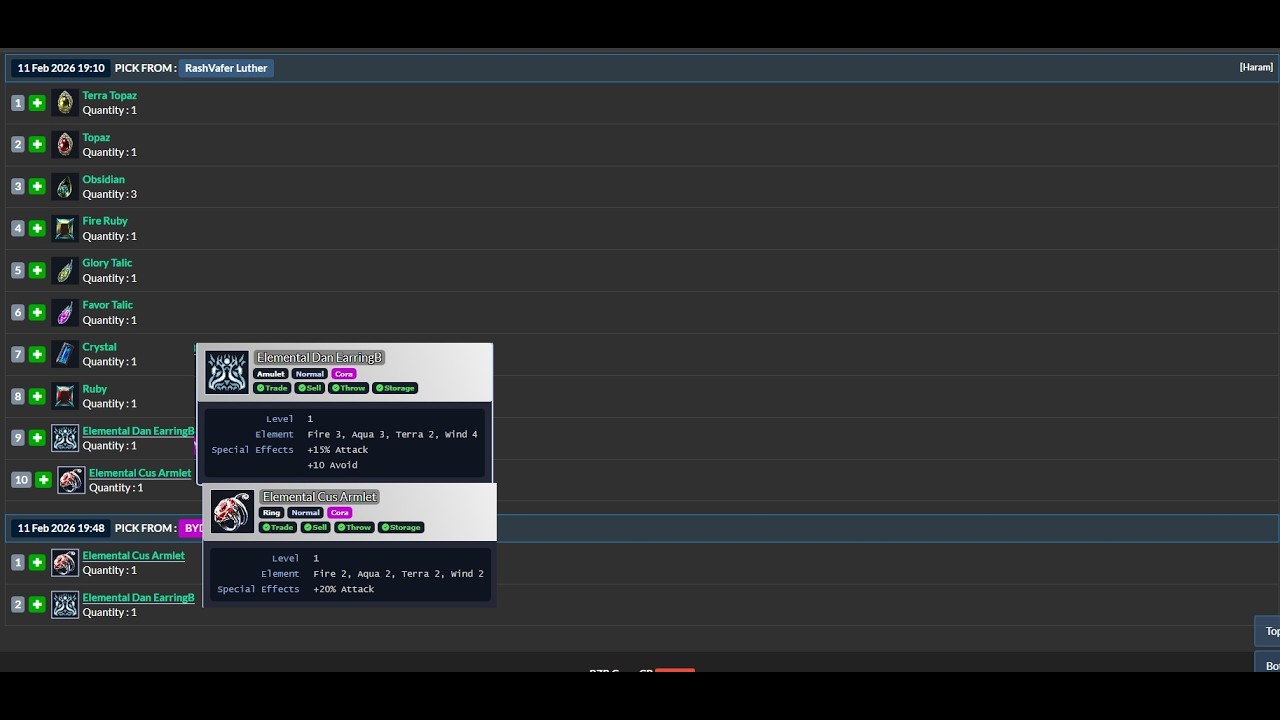The image size is (1280, 720).
Task: Click the armlet icon in row 10 of the 19:10 list
Action: point(71,480)
